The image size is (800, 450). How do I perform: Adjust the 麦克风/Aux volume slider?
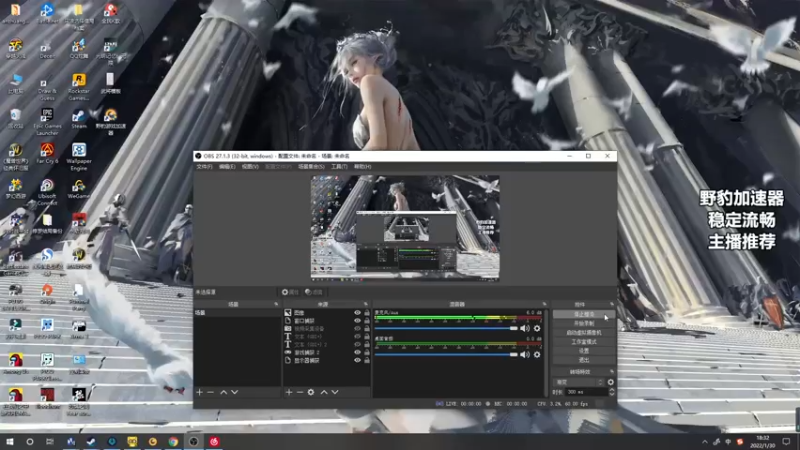[446, 329]
